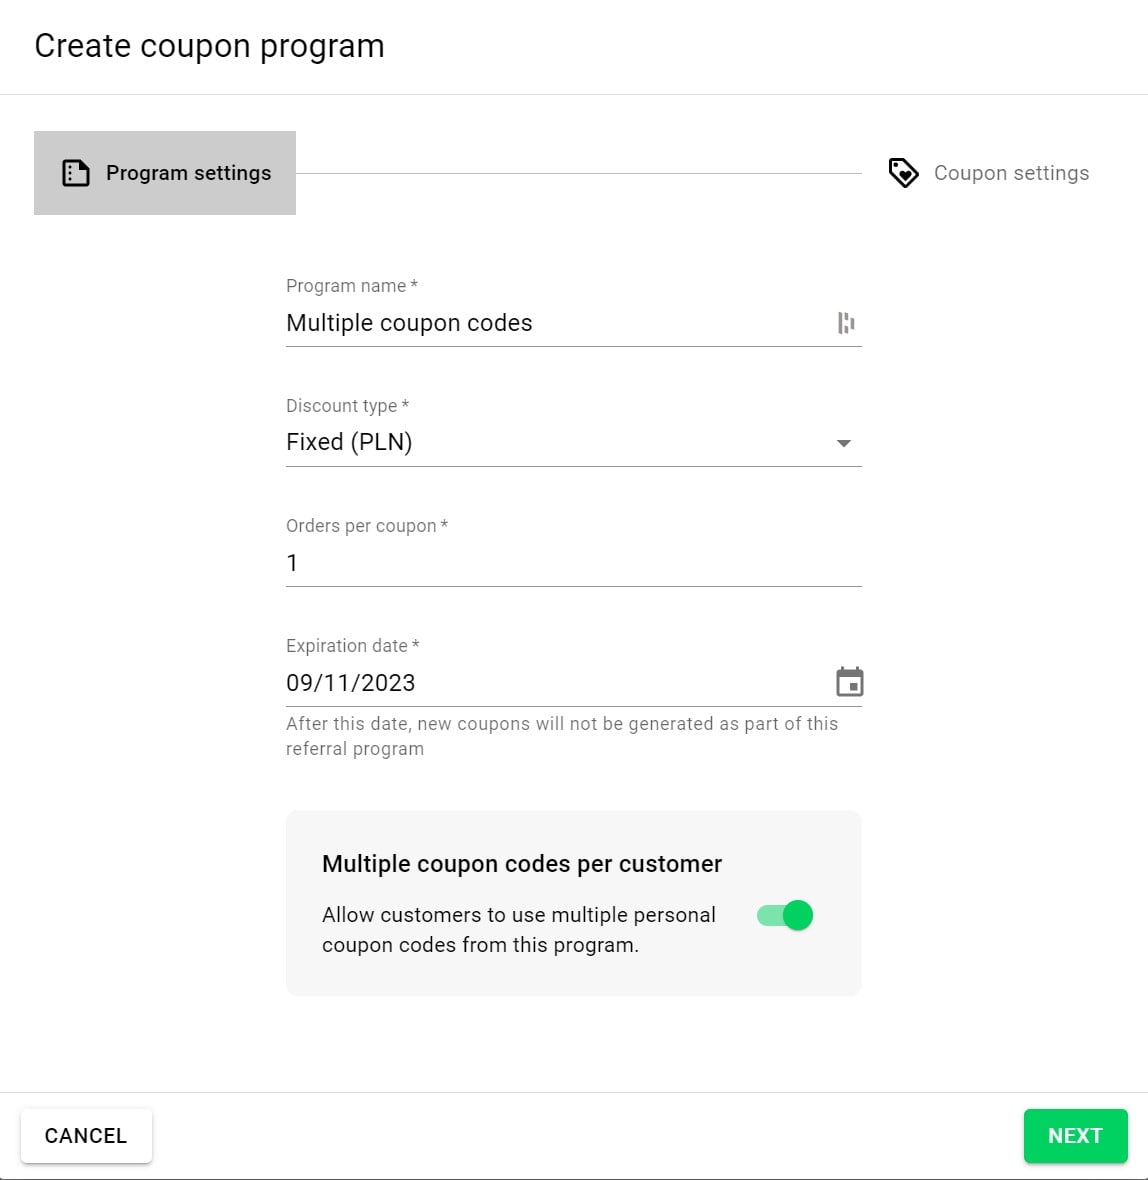Click the 'Multiple coupon codes per customer' heading
This screenshot has width=1148, height=1180.
point(521,864)
